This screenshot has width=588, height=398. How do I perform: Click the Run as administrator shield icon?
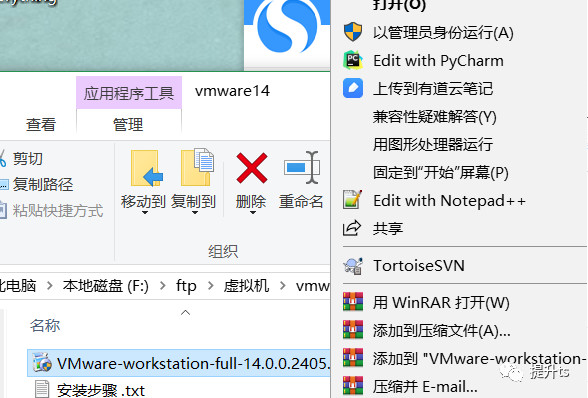coord(353,32)
